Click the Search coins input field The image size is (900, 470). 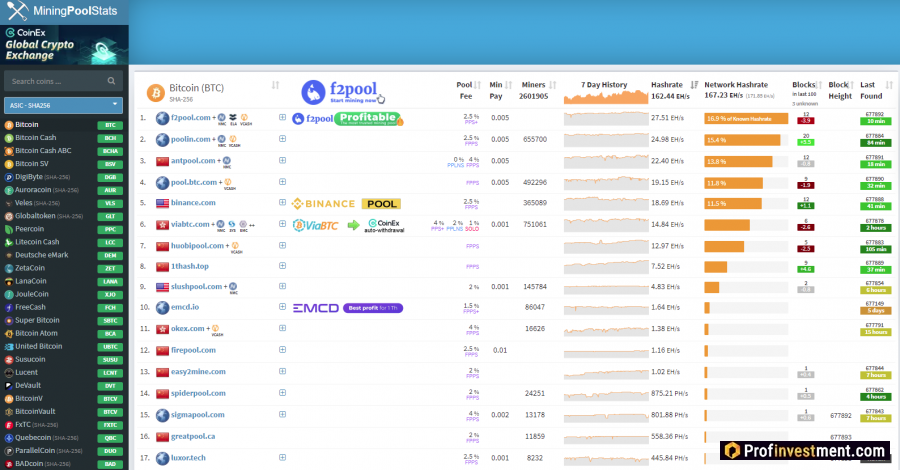63,81
